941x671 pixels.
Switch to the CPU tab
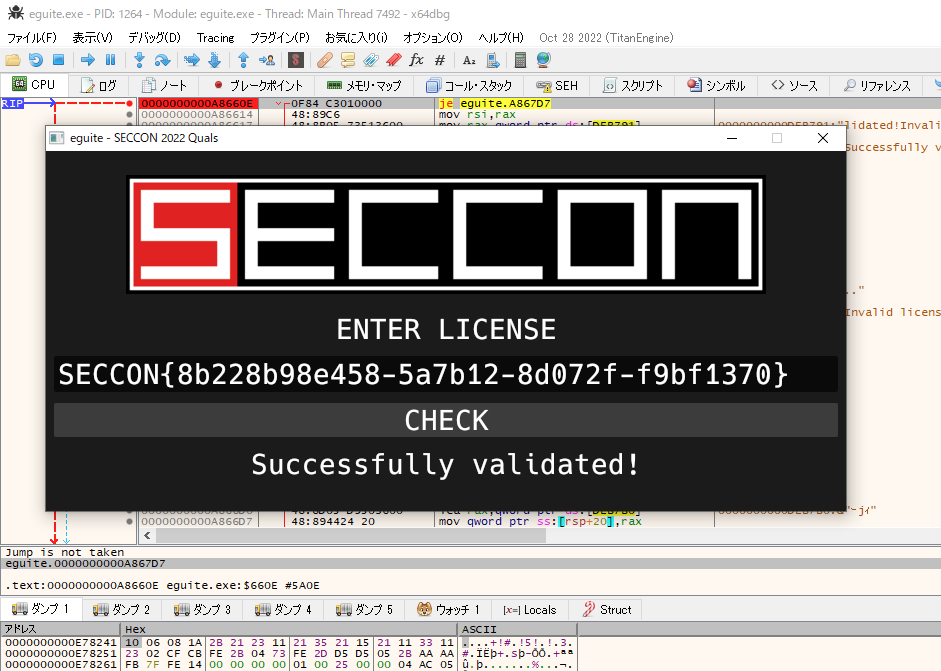pos(34,85)
